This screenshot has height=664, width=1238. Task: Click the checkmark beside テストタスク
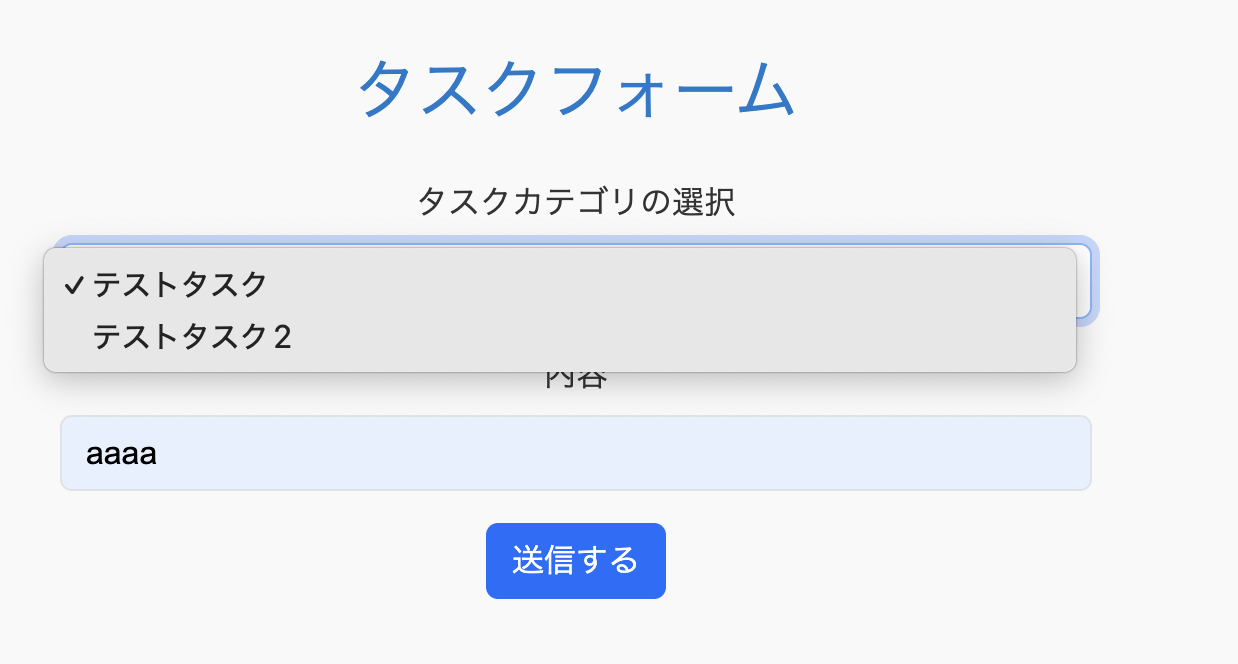click(72, 285)
